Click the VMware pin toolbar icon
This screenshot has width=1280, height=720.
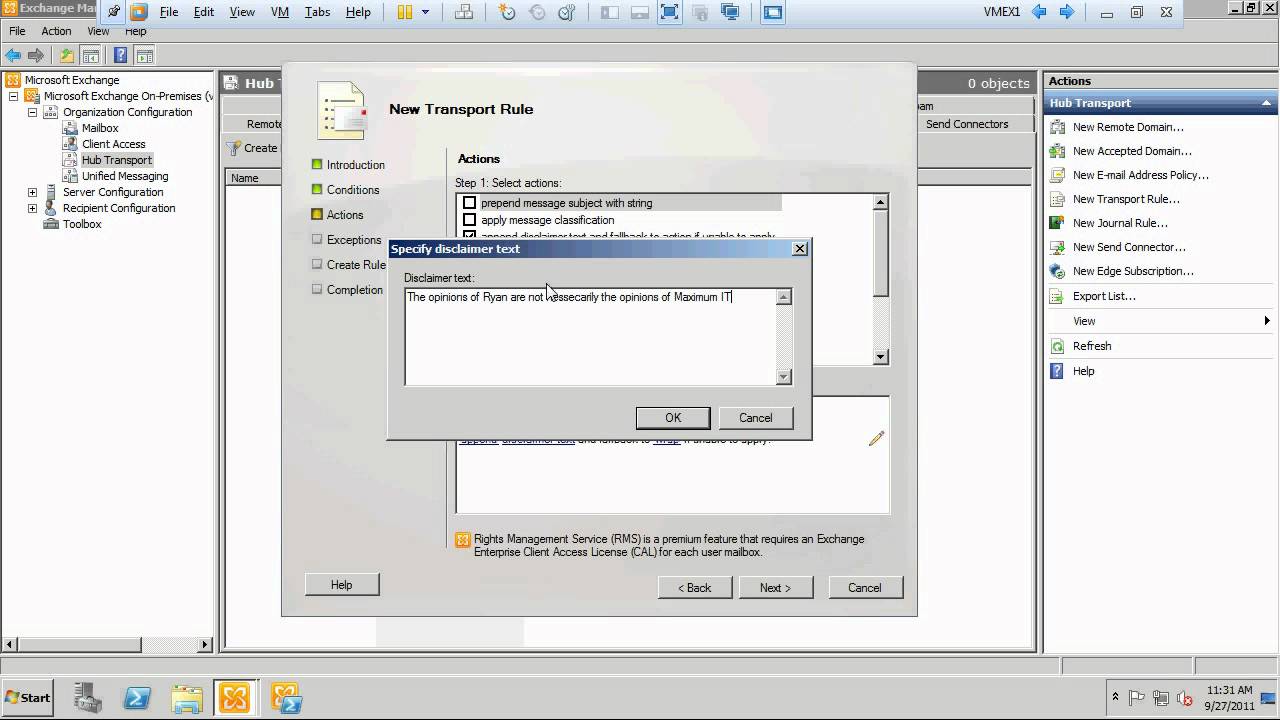coord(114,12)
